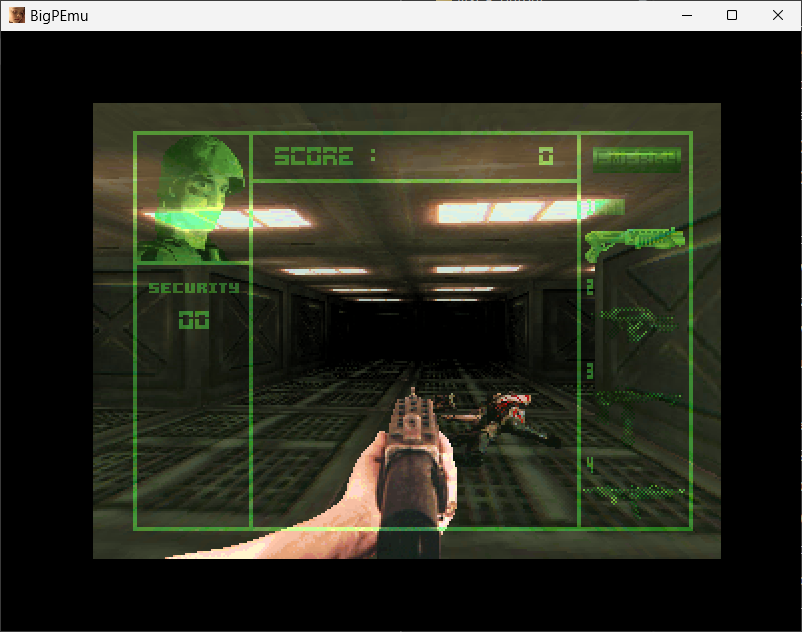The image size is (802, 632).
Task: Click the BigPEmu window title text
Action: 59,16
